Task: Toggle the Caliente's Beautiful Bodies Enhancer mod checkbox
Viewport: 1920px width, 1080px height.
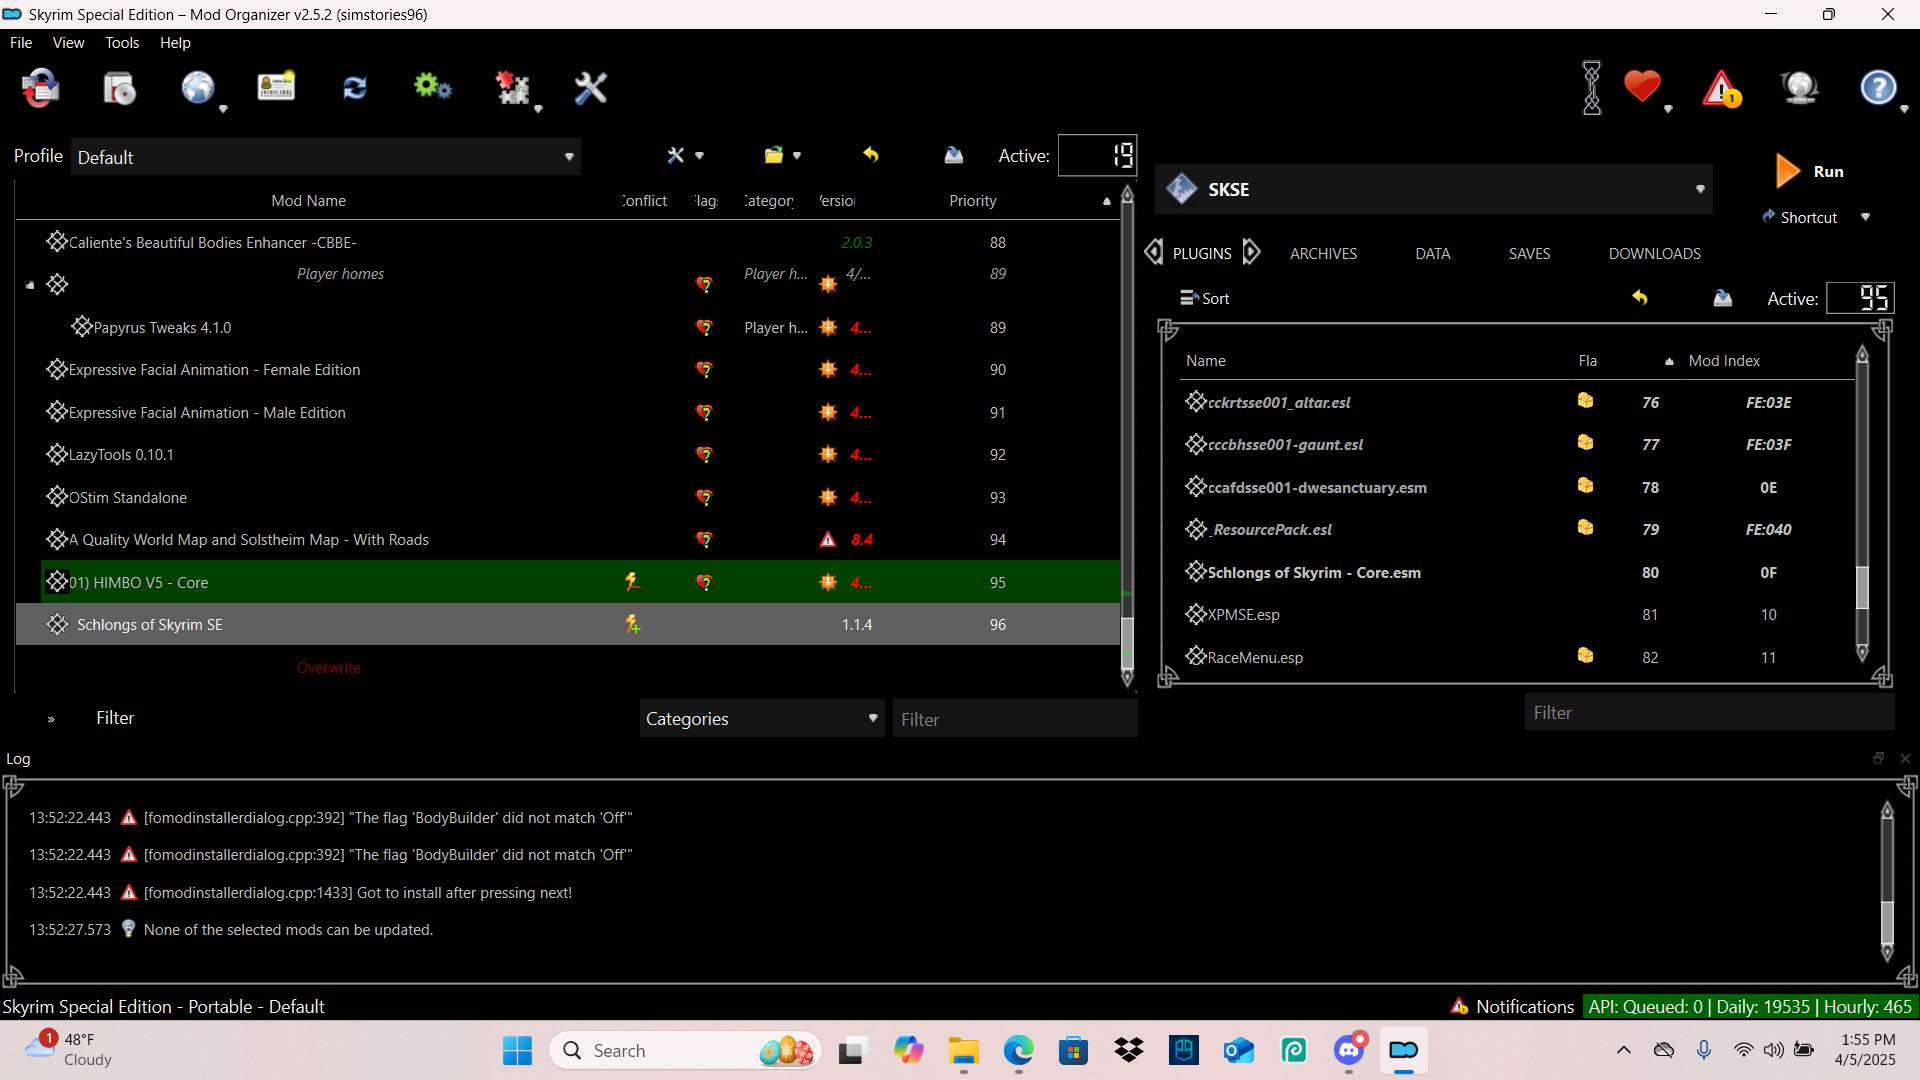Action: point(57,242)
